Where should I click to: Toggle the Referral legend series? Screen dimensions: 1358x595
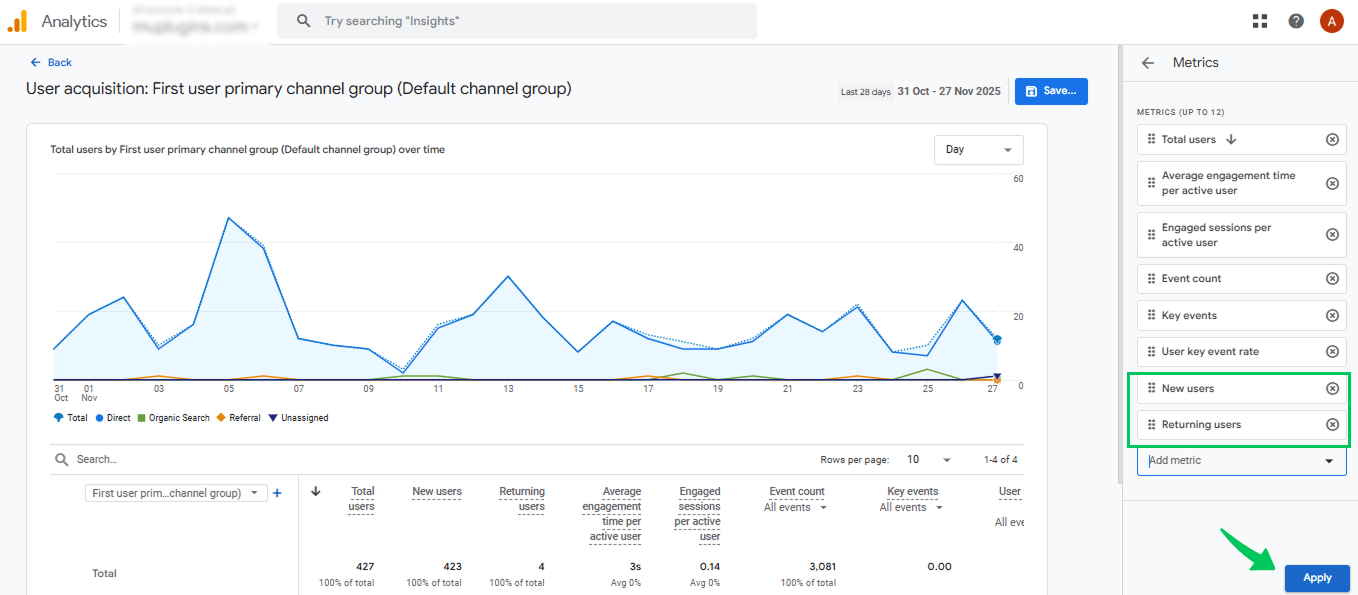238,418
